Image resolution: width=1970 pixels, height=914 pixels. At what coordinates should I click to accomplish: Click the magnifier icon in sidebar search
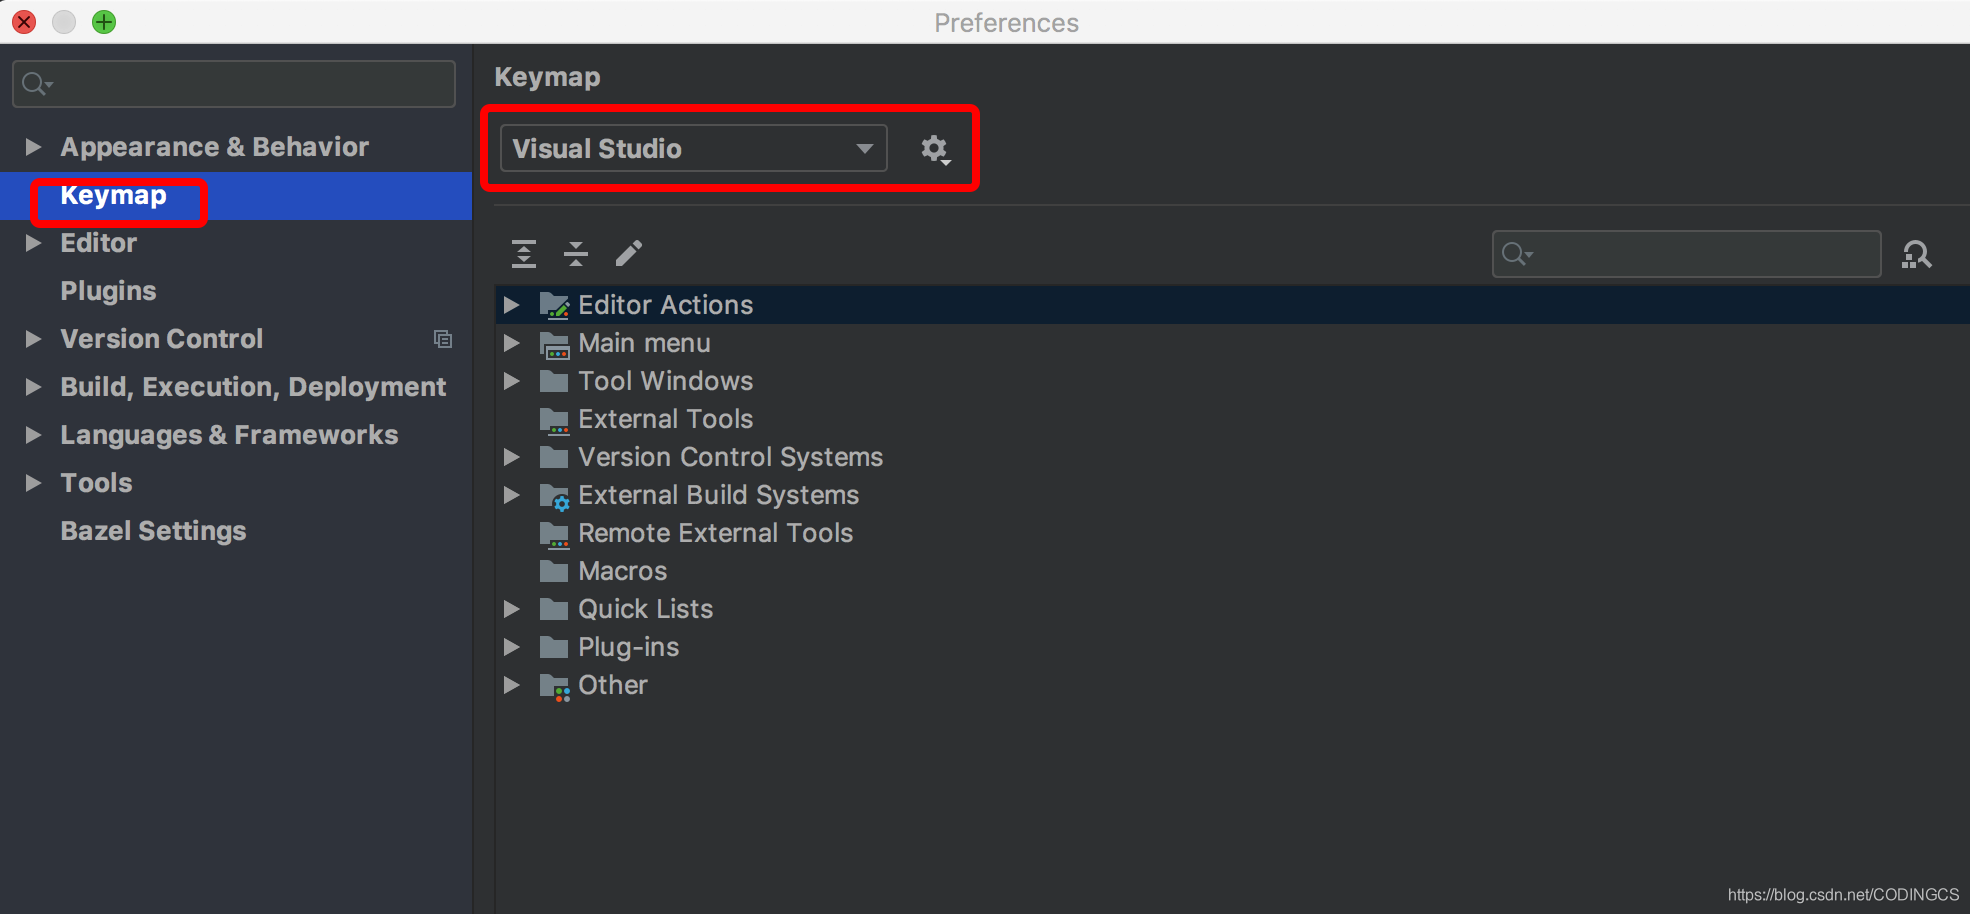[36, 84]
